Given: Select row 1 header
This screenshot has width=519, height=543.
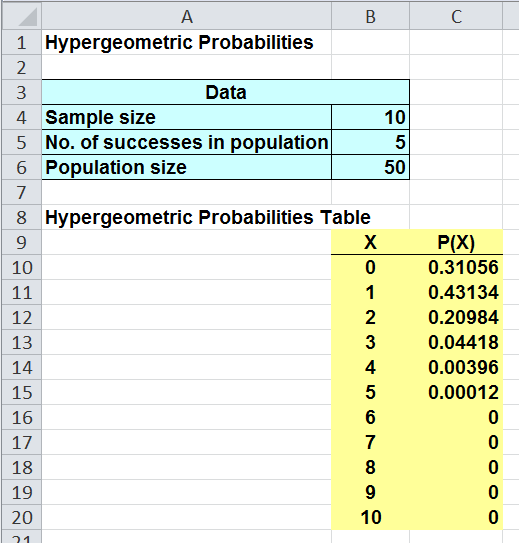Looking at the screenshot, I should pos(21,42).
